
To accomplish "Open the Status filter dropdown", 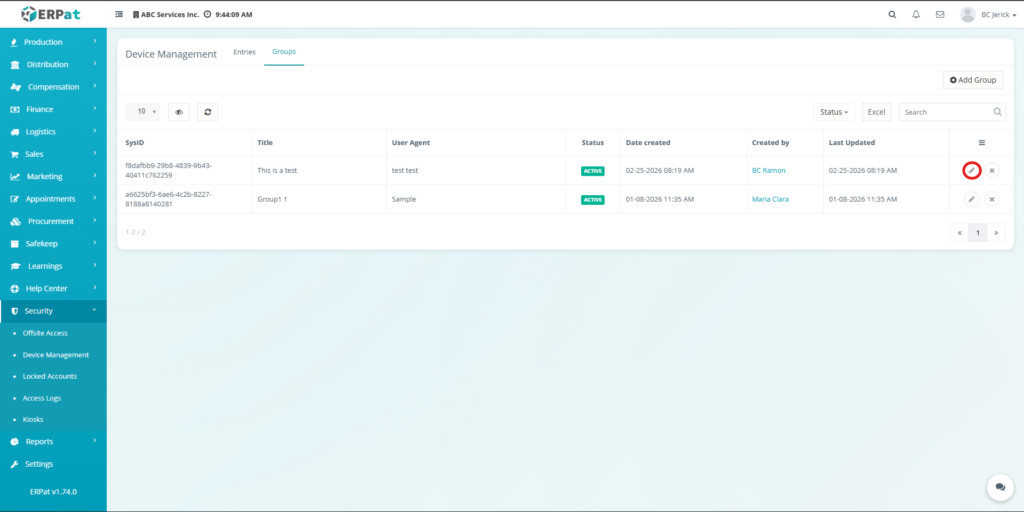I will pos(834,112).
